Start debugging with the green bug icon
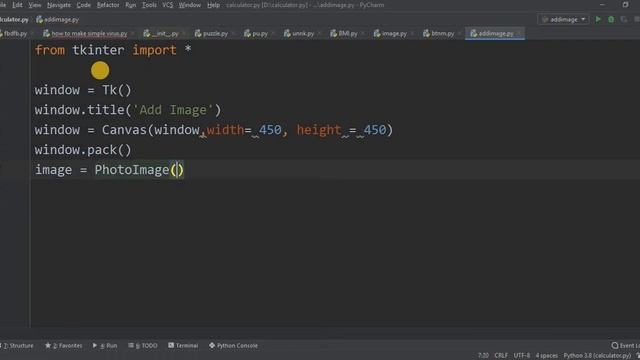 tap(611, 19)
